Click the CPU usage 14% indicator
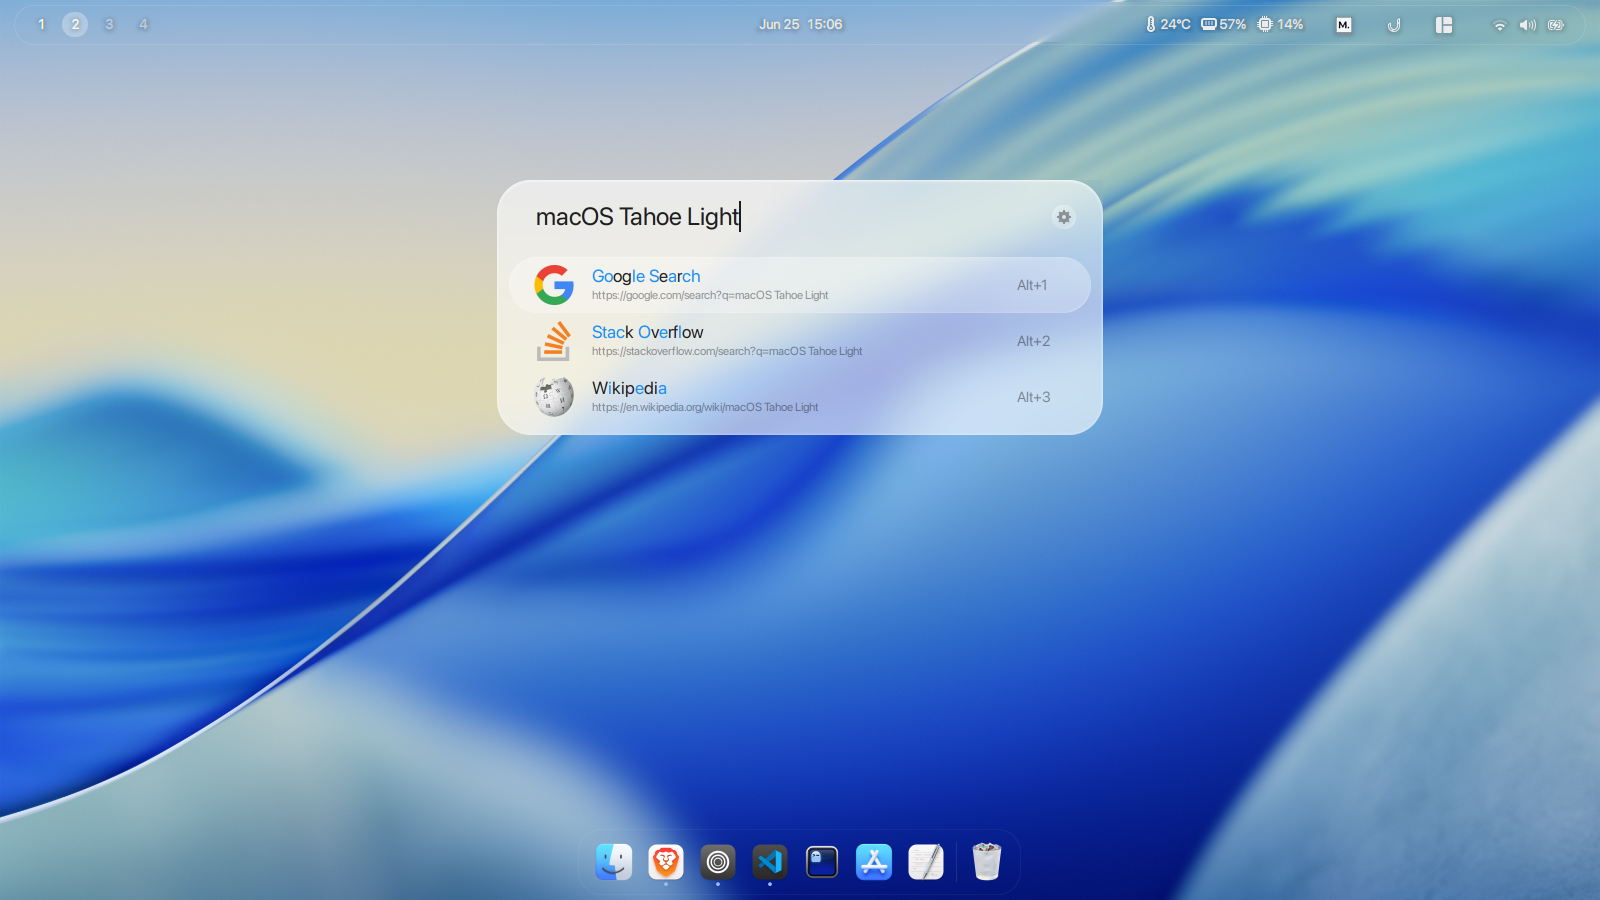 point(1274,24)
